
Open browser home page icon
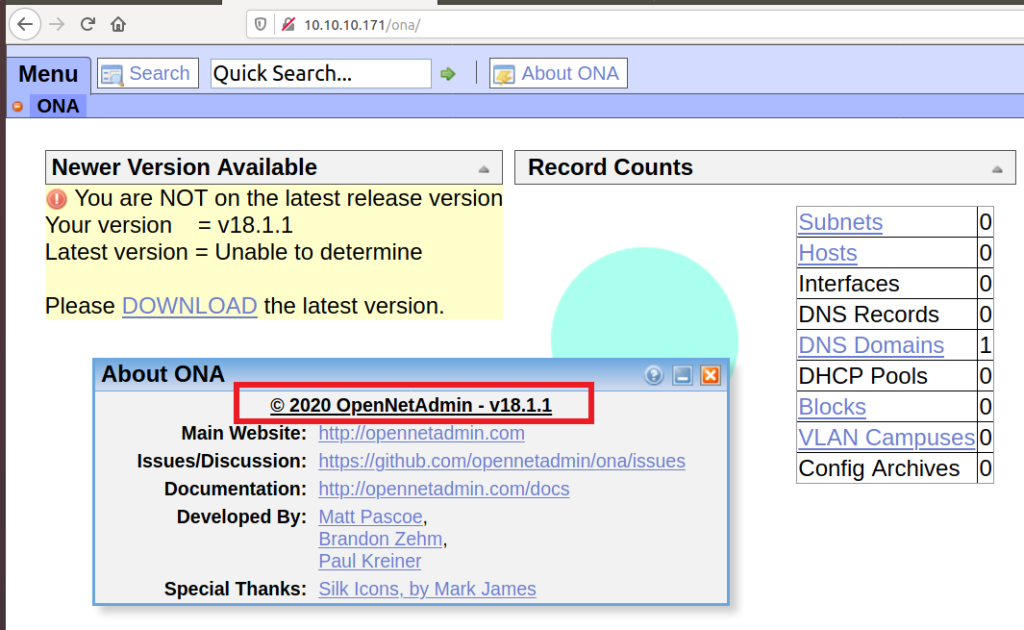point(118,25)
